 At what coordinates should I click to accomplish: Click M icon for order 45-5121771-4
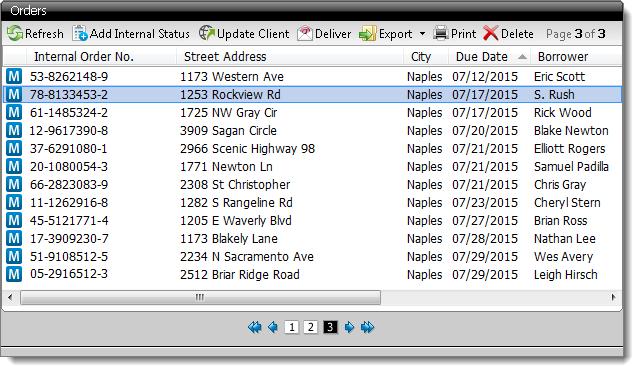coord(14,220)
